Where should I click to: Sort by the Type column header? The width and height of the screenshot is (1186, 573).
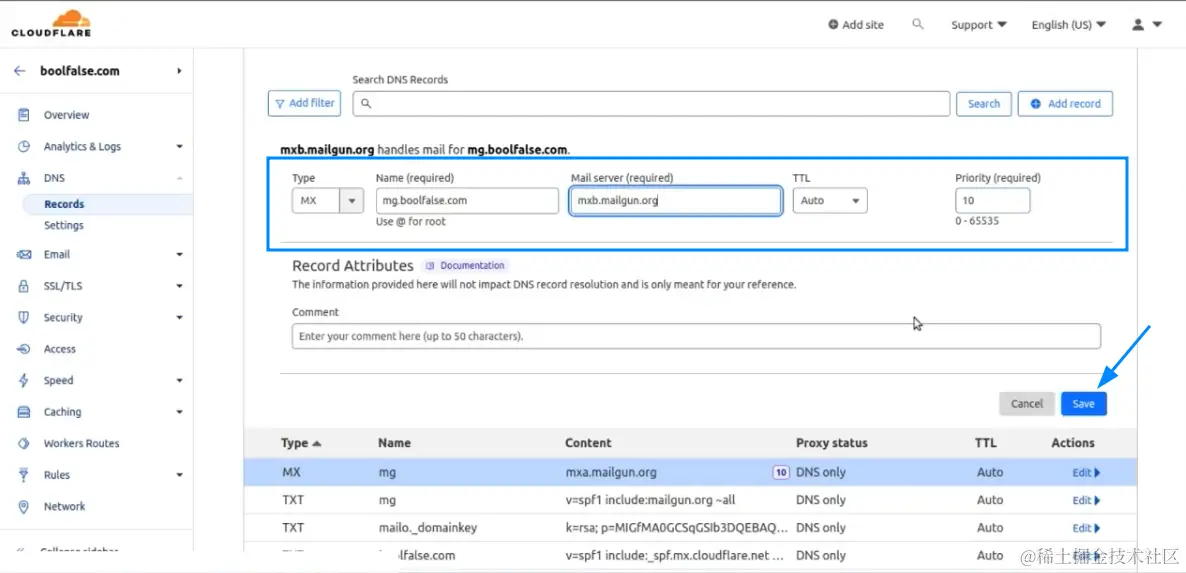[x=301, y=443]
